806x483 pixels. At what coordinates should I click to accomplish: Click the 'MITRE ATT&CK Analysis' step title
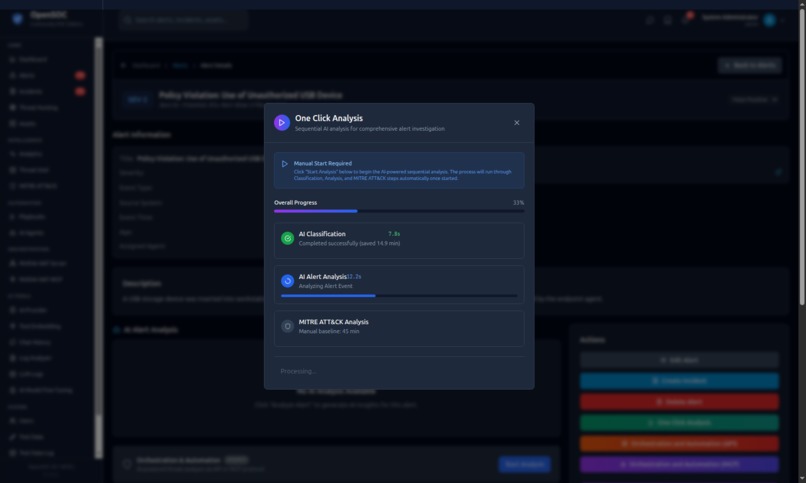333,322
